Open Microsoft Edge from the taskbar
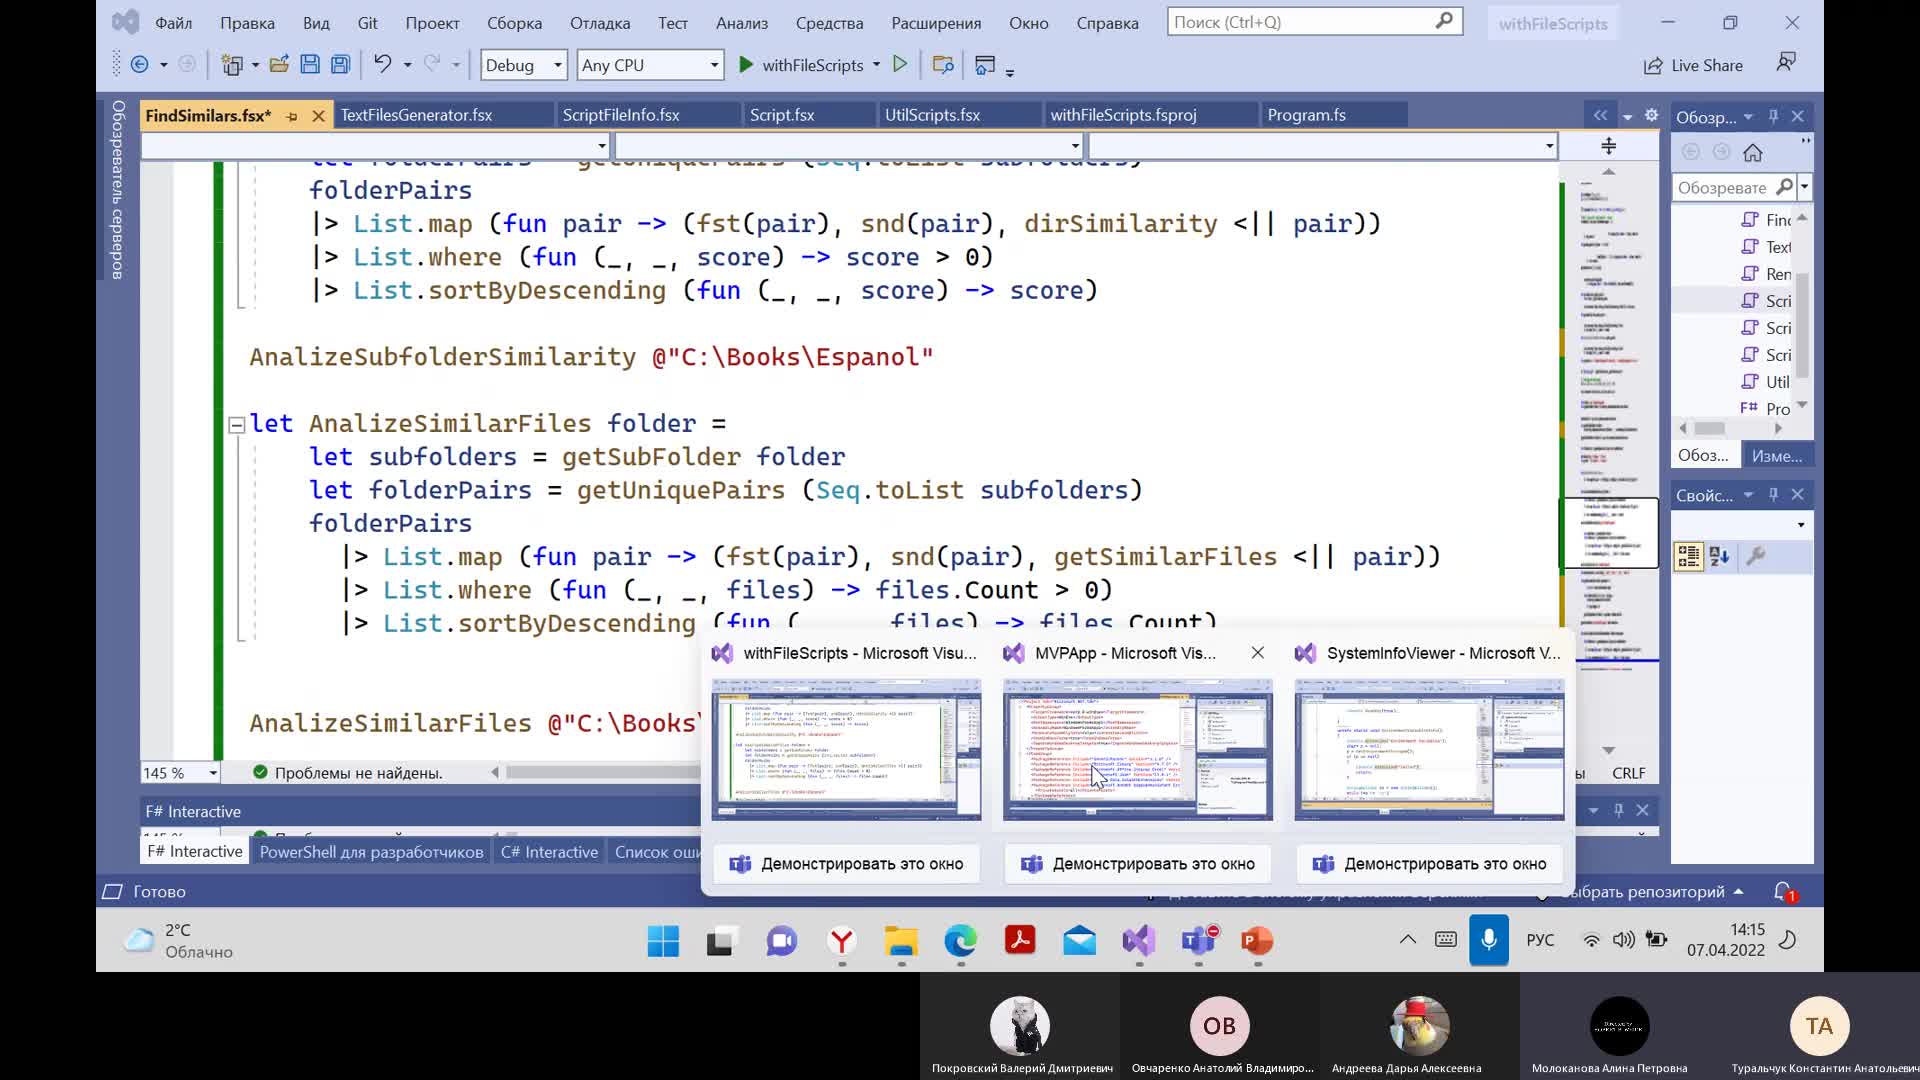The image size is (1920, 1080). tap(960, 941)
